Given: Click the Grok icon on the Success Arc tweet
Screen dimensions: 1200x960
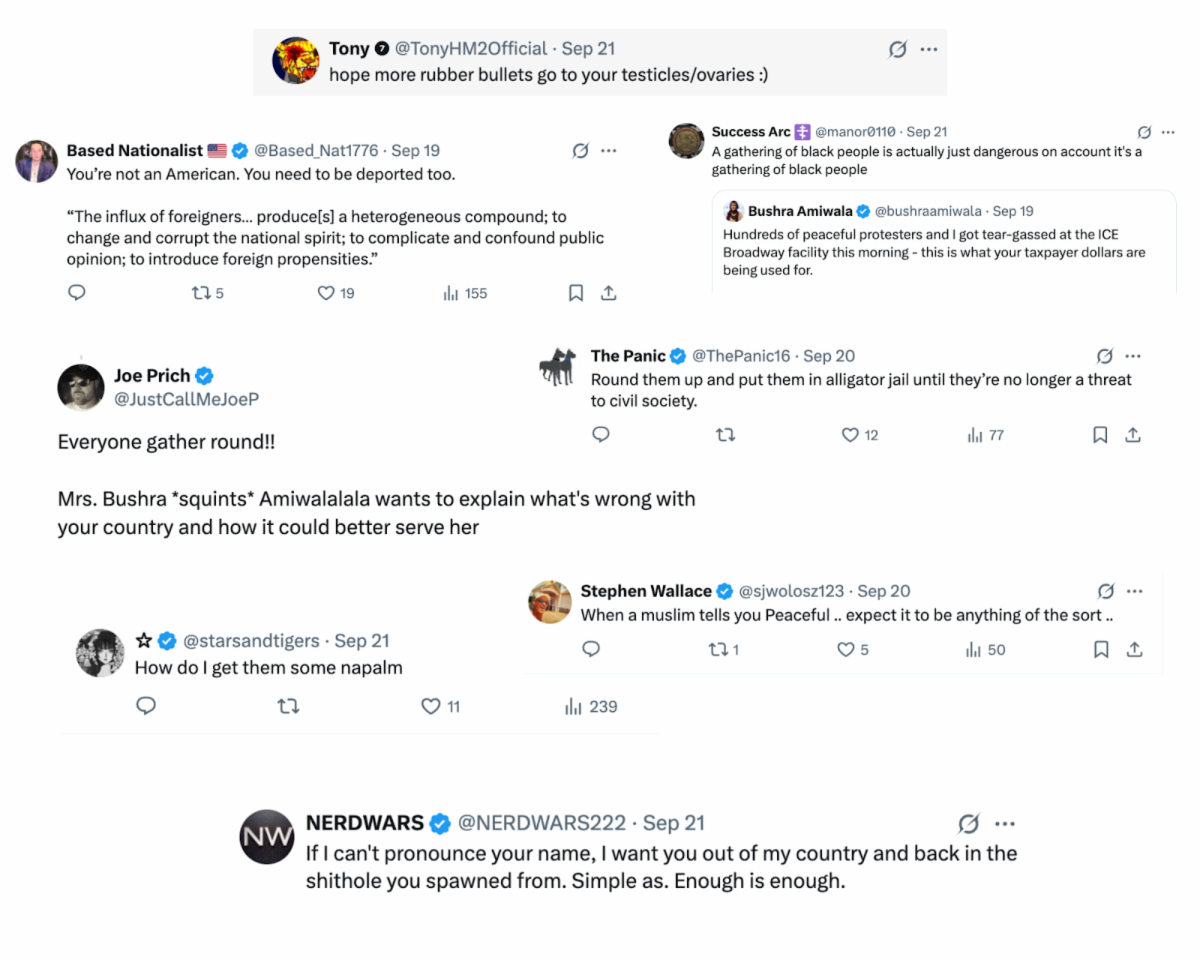Looking at the screenshot, I should click(x=1145, y=132).
